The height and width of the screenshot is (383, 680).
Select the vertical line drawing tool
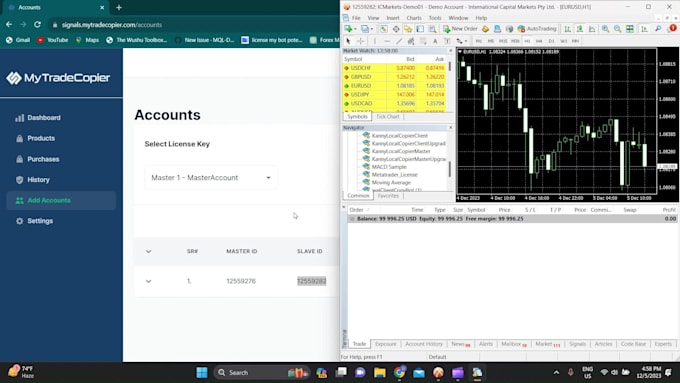375,41
